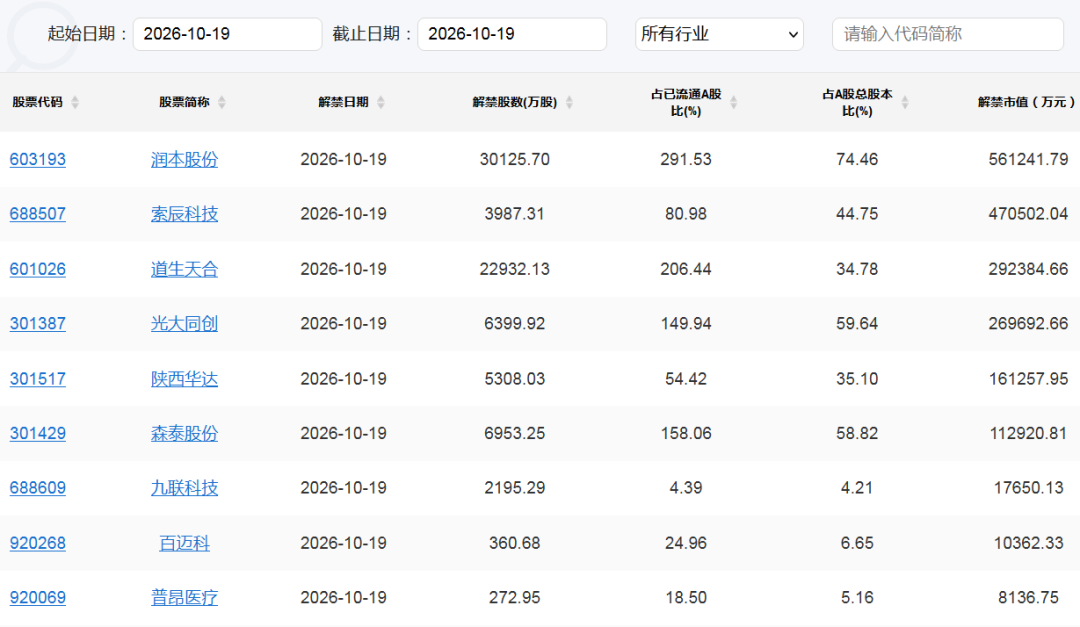Sort by 解禁股数(万股) column arrows
The image size is (1080, 627).
(570, 103)
